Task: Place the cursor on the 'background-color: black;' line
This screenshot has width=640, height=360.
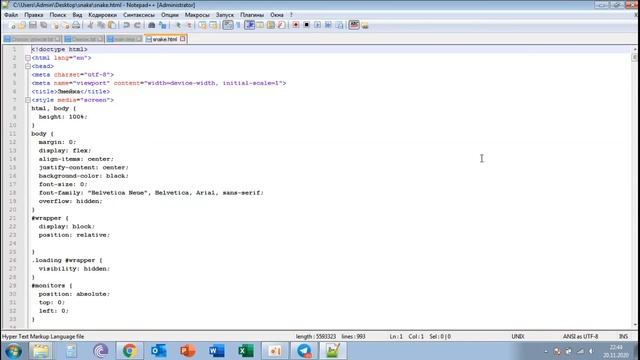Action: click(x=83, y=176)
